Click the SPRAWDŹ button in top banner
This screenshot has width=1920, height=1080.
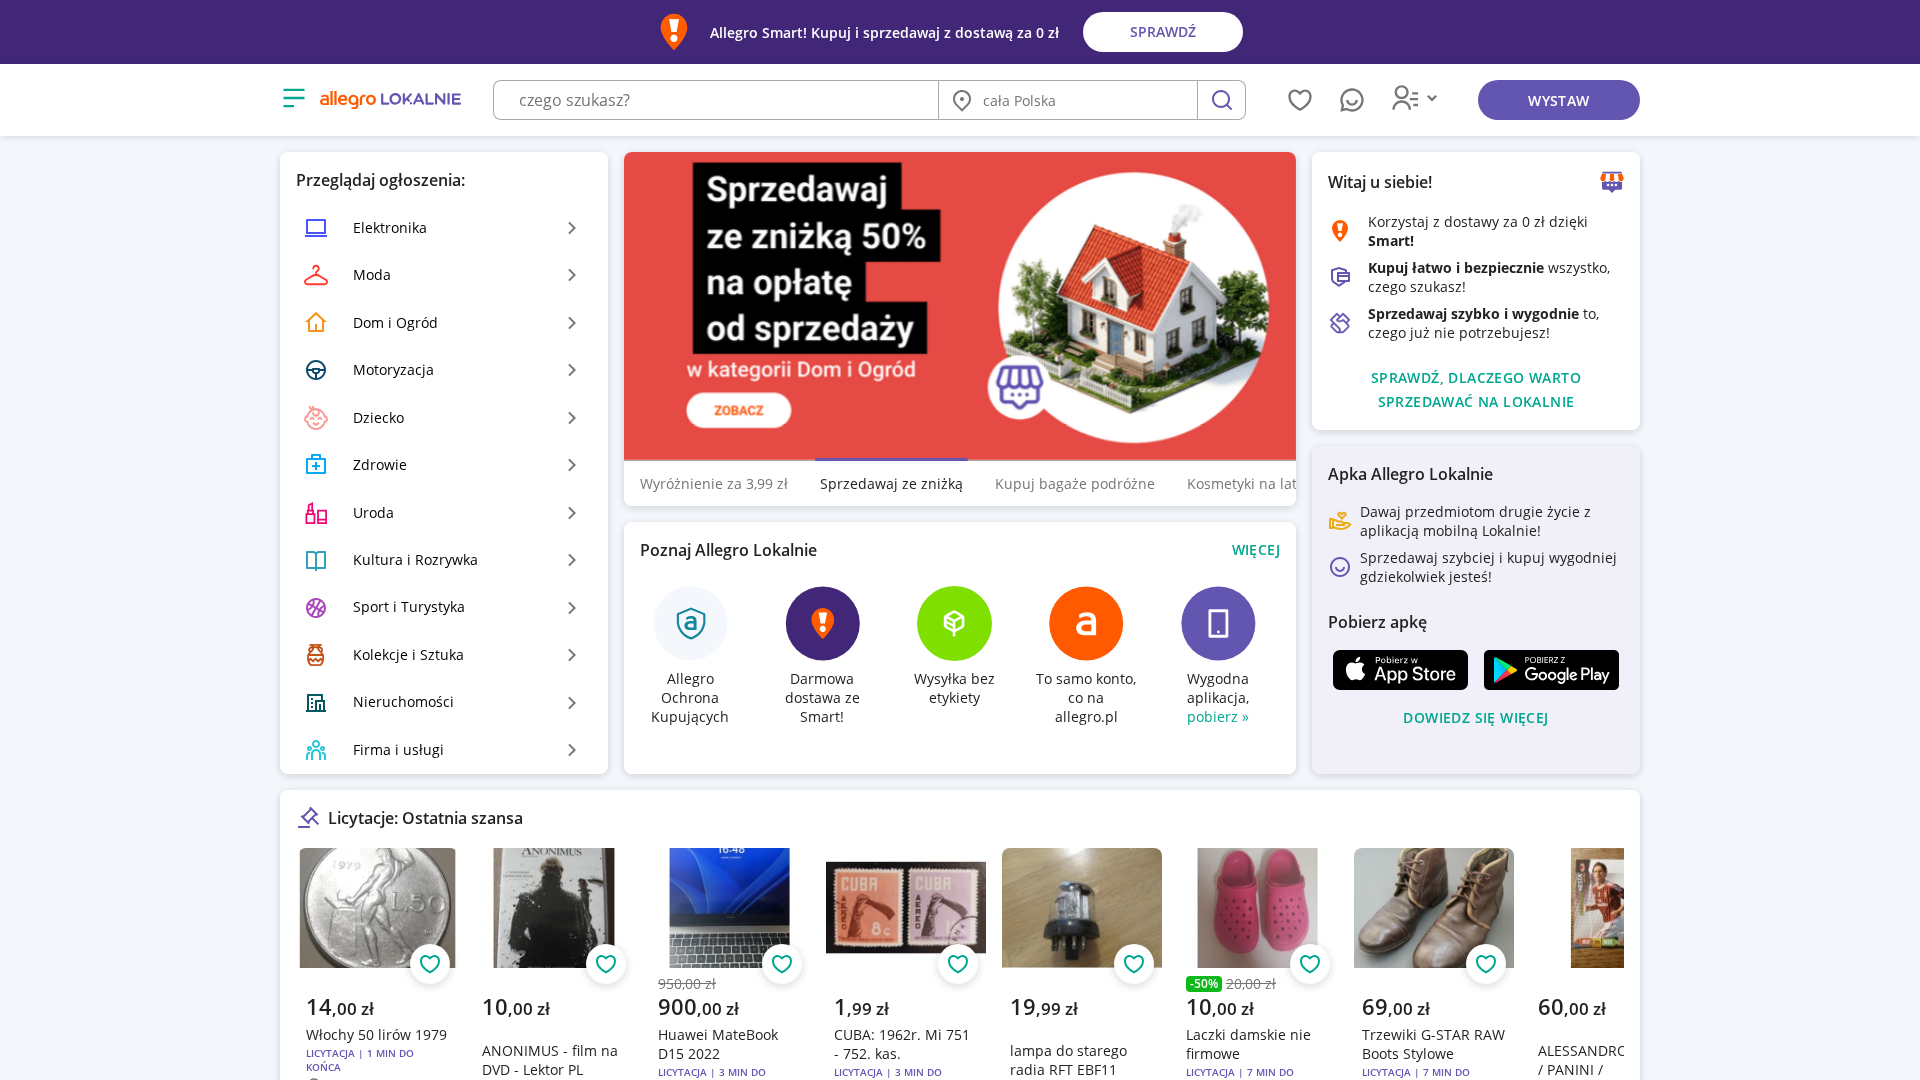tap(1162, 32)
